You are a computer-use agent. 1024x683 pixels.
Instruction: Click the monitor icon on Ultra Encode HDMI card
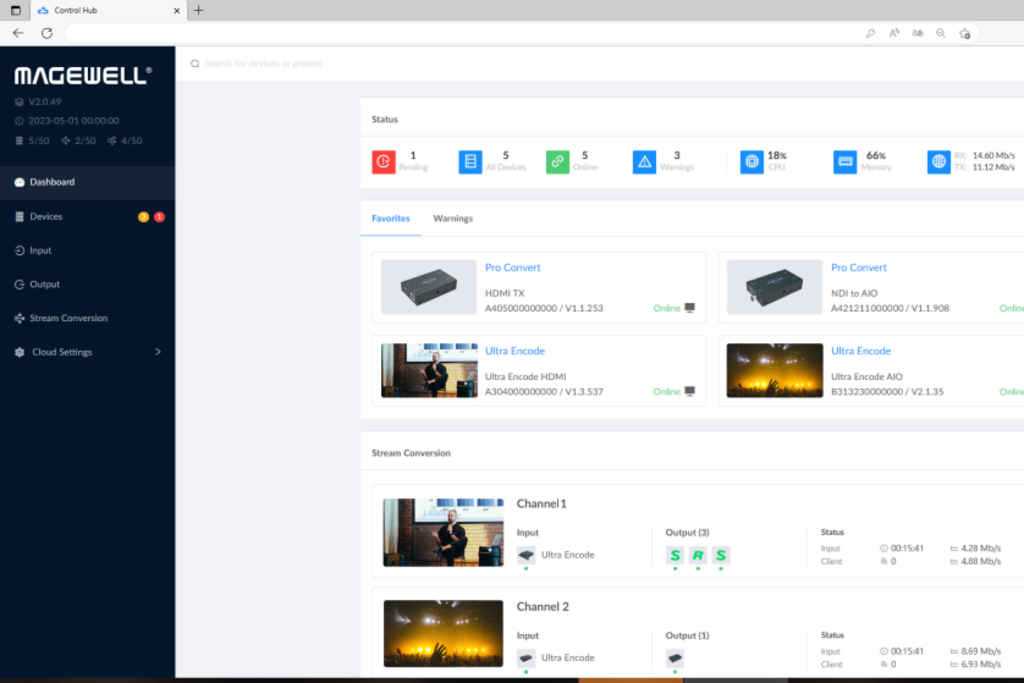point(690,391)
